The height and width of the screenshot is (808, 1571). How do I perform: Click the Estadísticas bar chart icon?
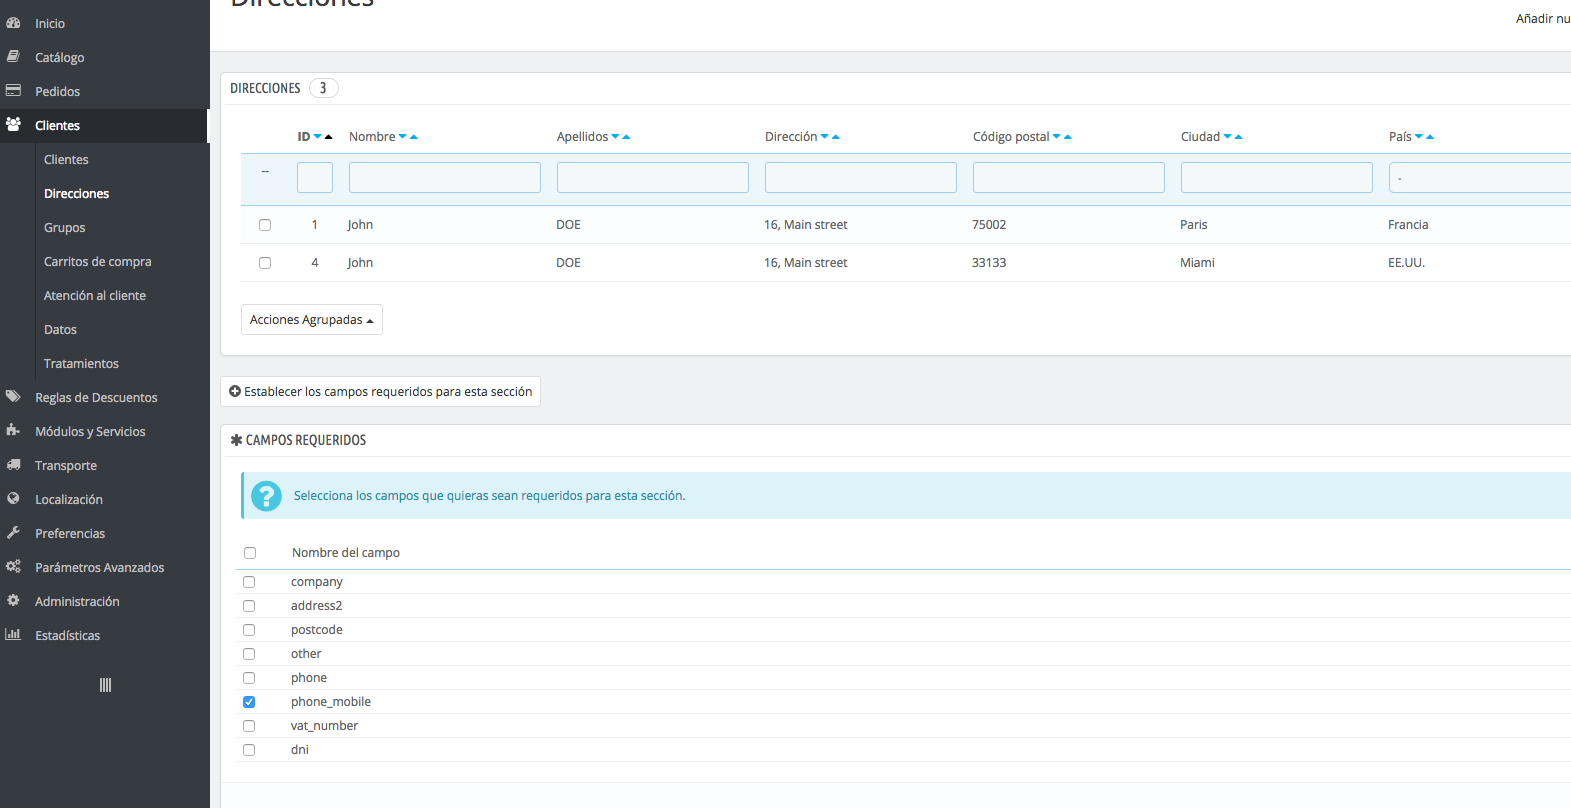coord(13,635)
